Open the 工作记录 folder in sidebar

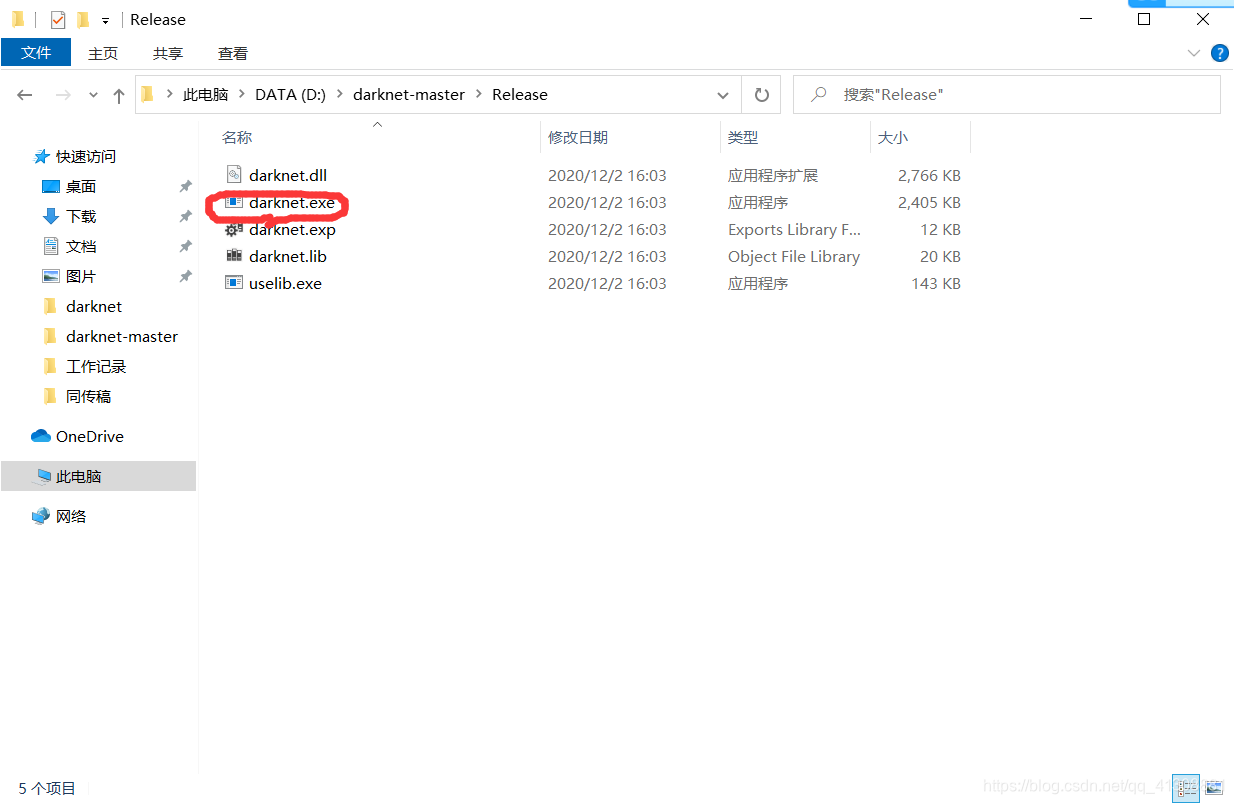98,366
